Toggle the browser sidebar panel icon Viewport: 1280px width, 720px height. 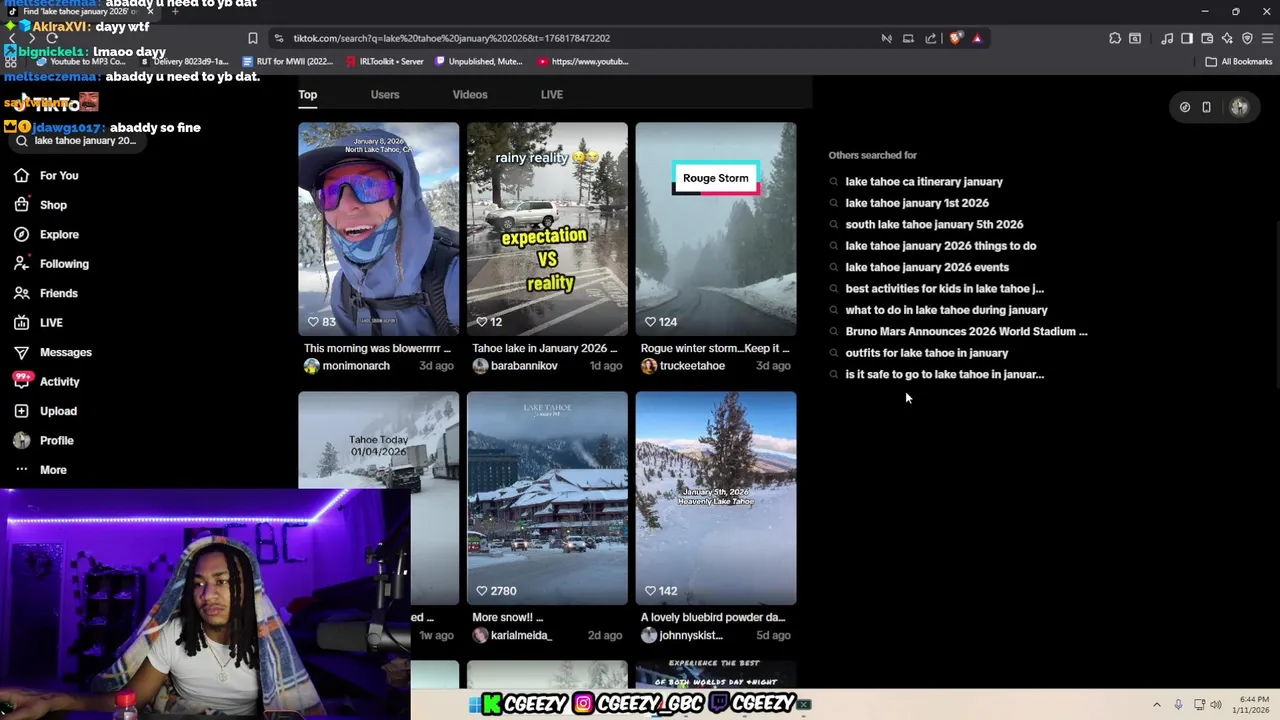[x=1187, y=38]
